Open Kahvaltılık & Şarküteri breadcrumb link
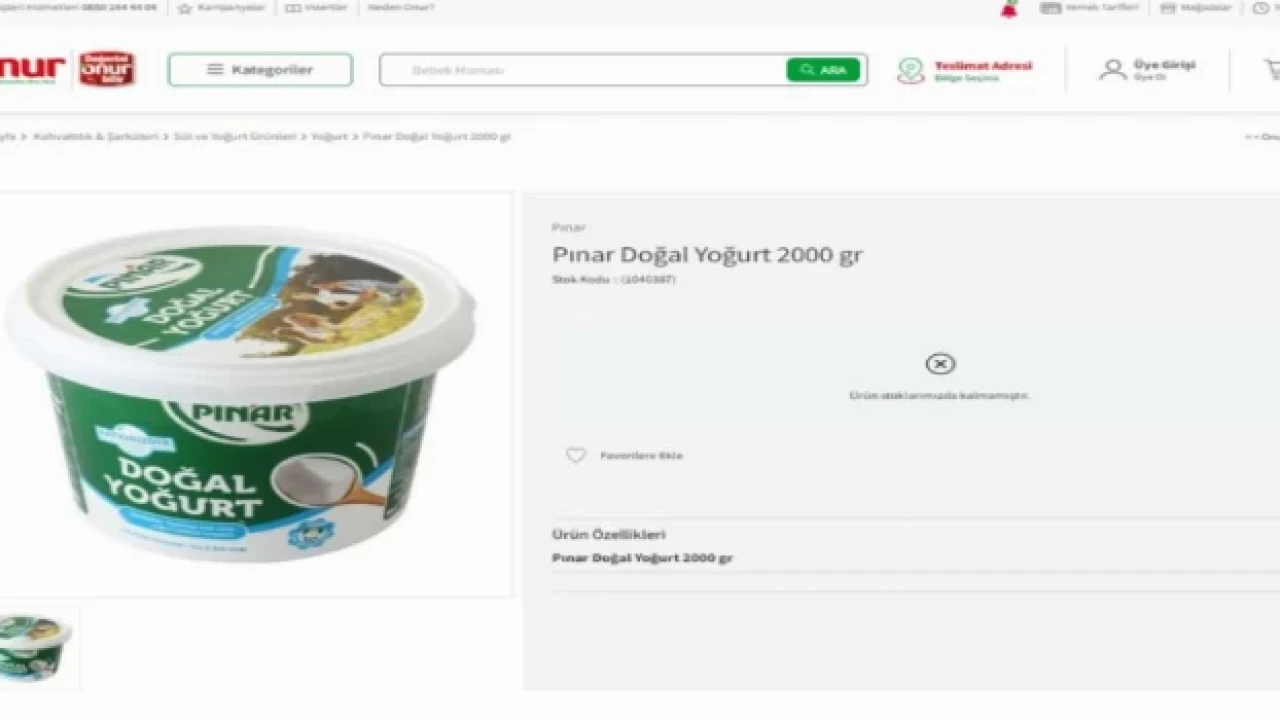1280x720 pixels. 96,136
